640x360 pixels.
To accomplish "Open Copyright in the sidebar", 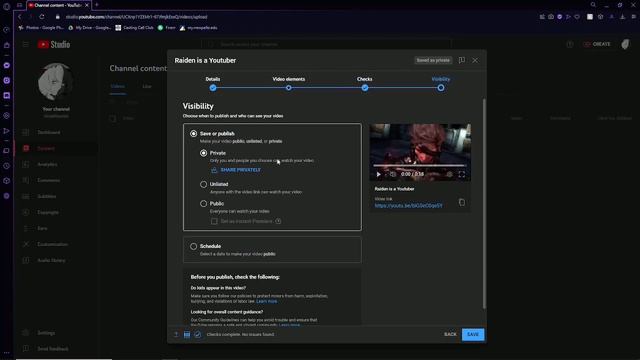I will click(56, 212).
